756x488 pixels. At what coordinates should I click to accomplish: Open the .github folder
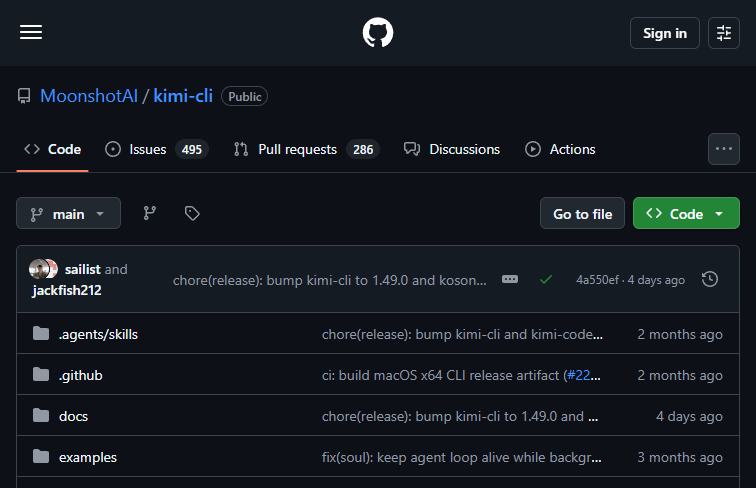pos(81,375)
